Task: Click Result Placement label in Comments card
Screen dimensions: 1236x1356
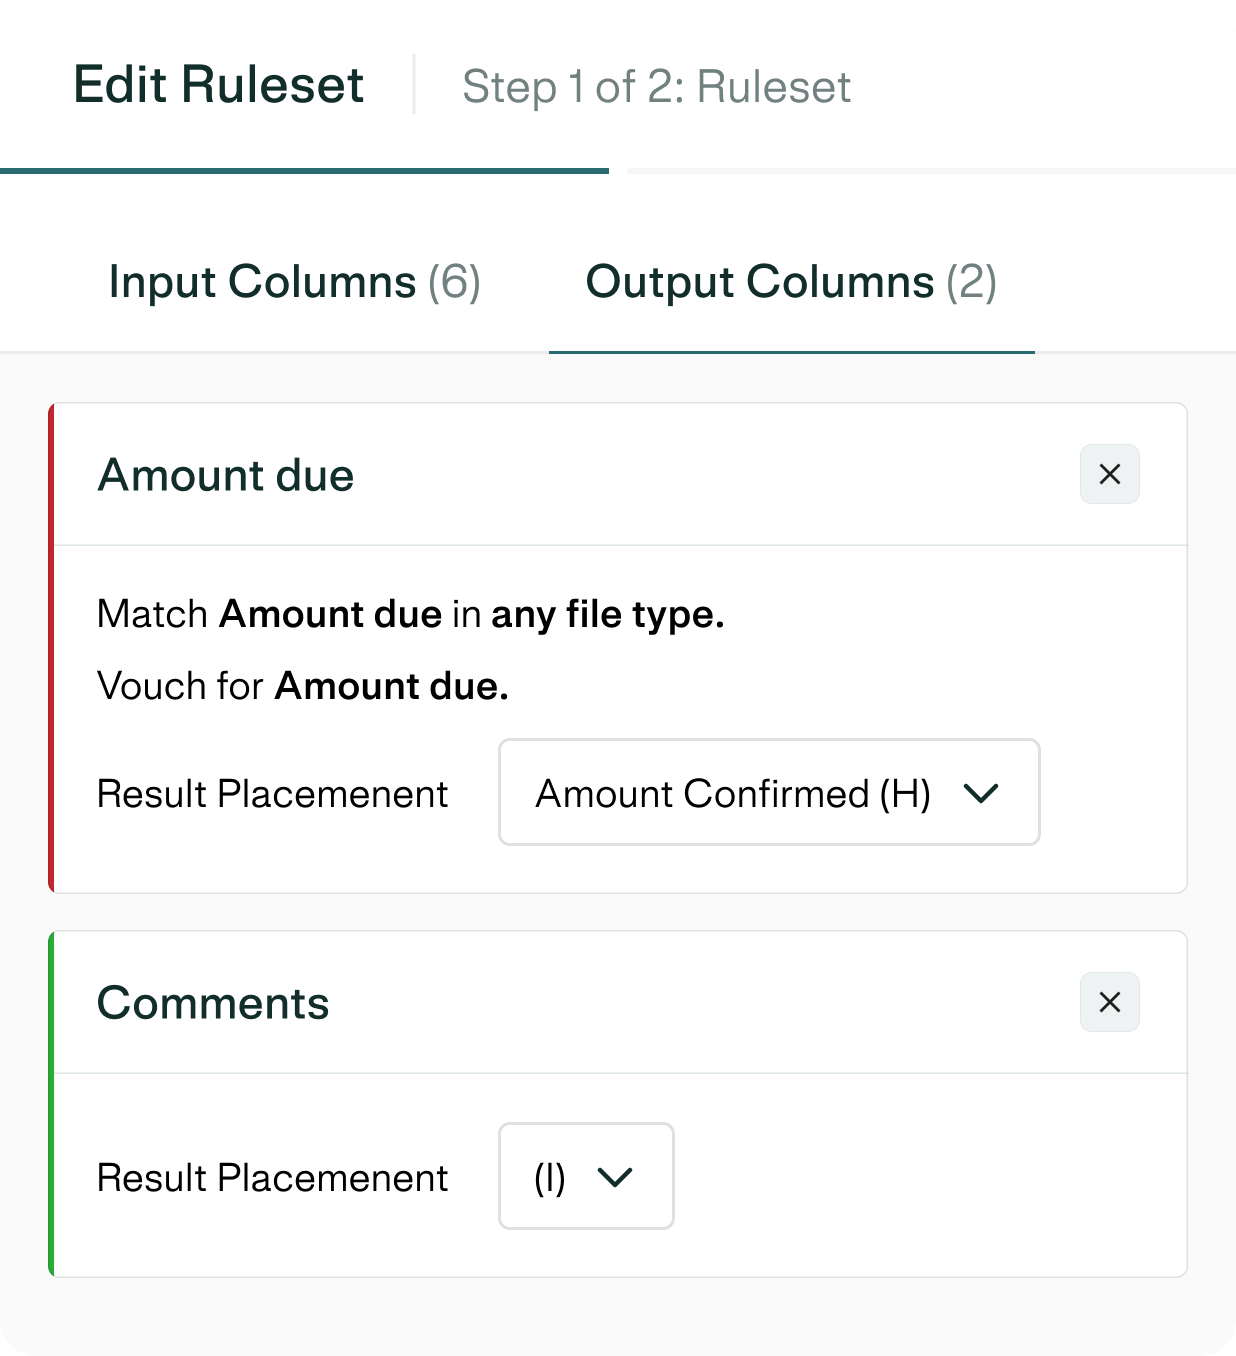Action: coord(272,1178)
